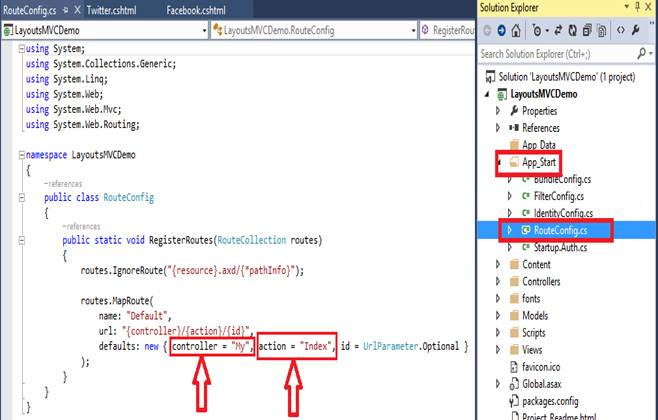Click the Home icon in Solution Explorer toolbar
This screenshot has width=658, height=420.
click(x=516, y=30)
